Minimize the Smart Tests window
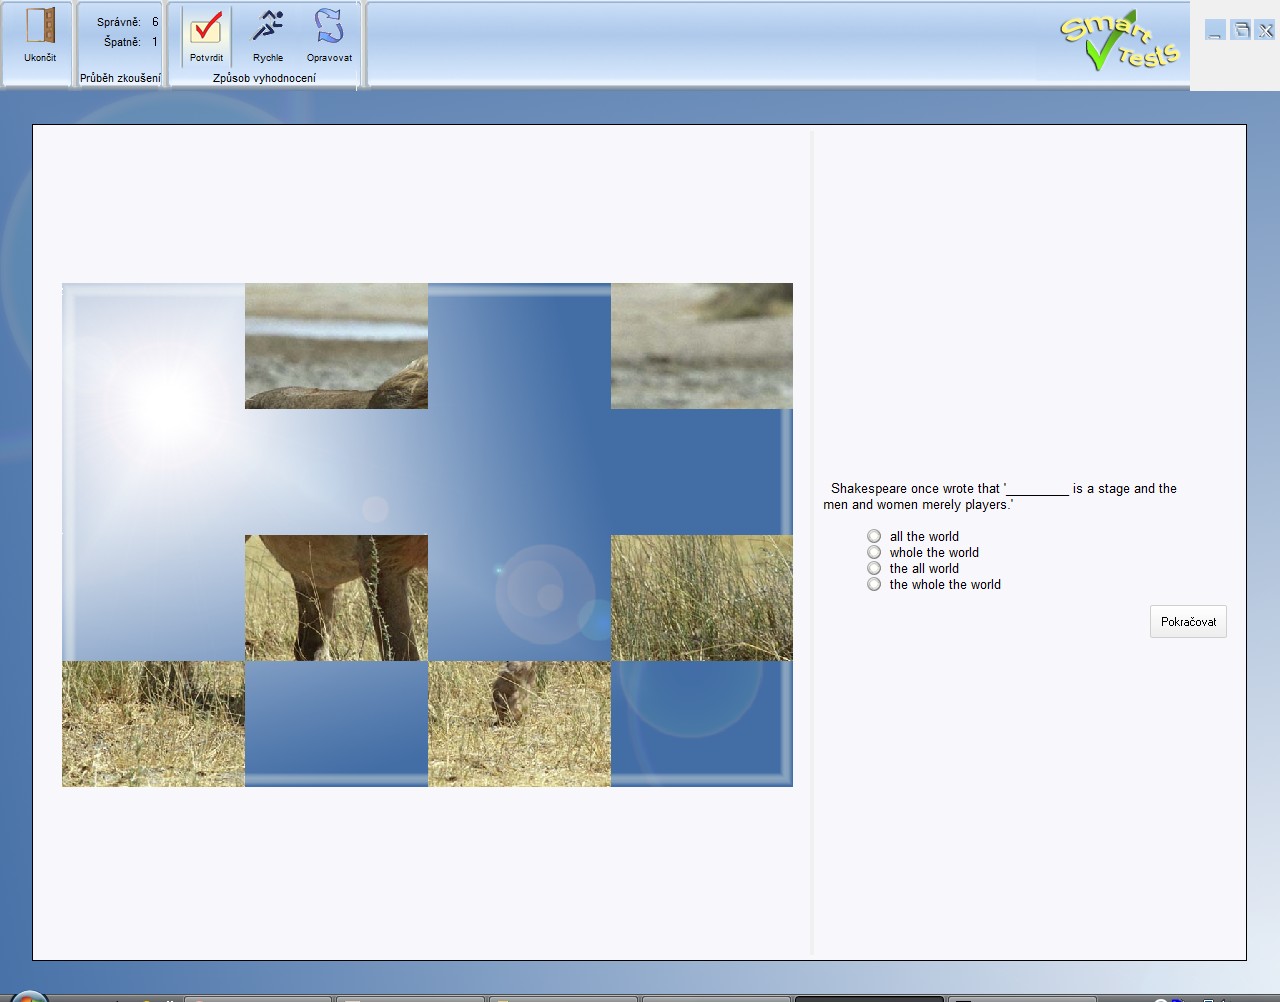 [x=1215, y=31]
